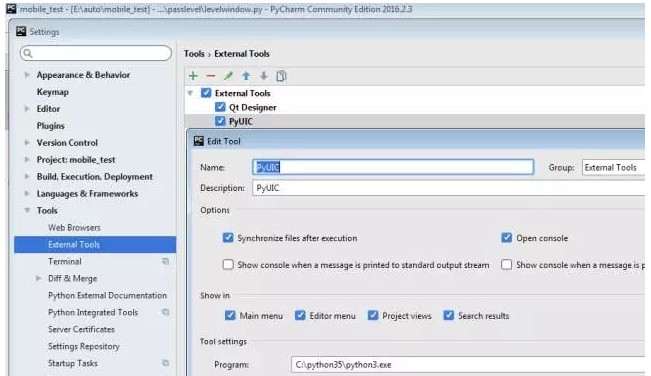Remove selected tool with minus icon
Image resolution: width=651 pixels, height=376 pixels.
tap(210, 76)
